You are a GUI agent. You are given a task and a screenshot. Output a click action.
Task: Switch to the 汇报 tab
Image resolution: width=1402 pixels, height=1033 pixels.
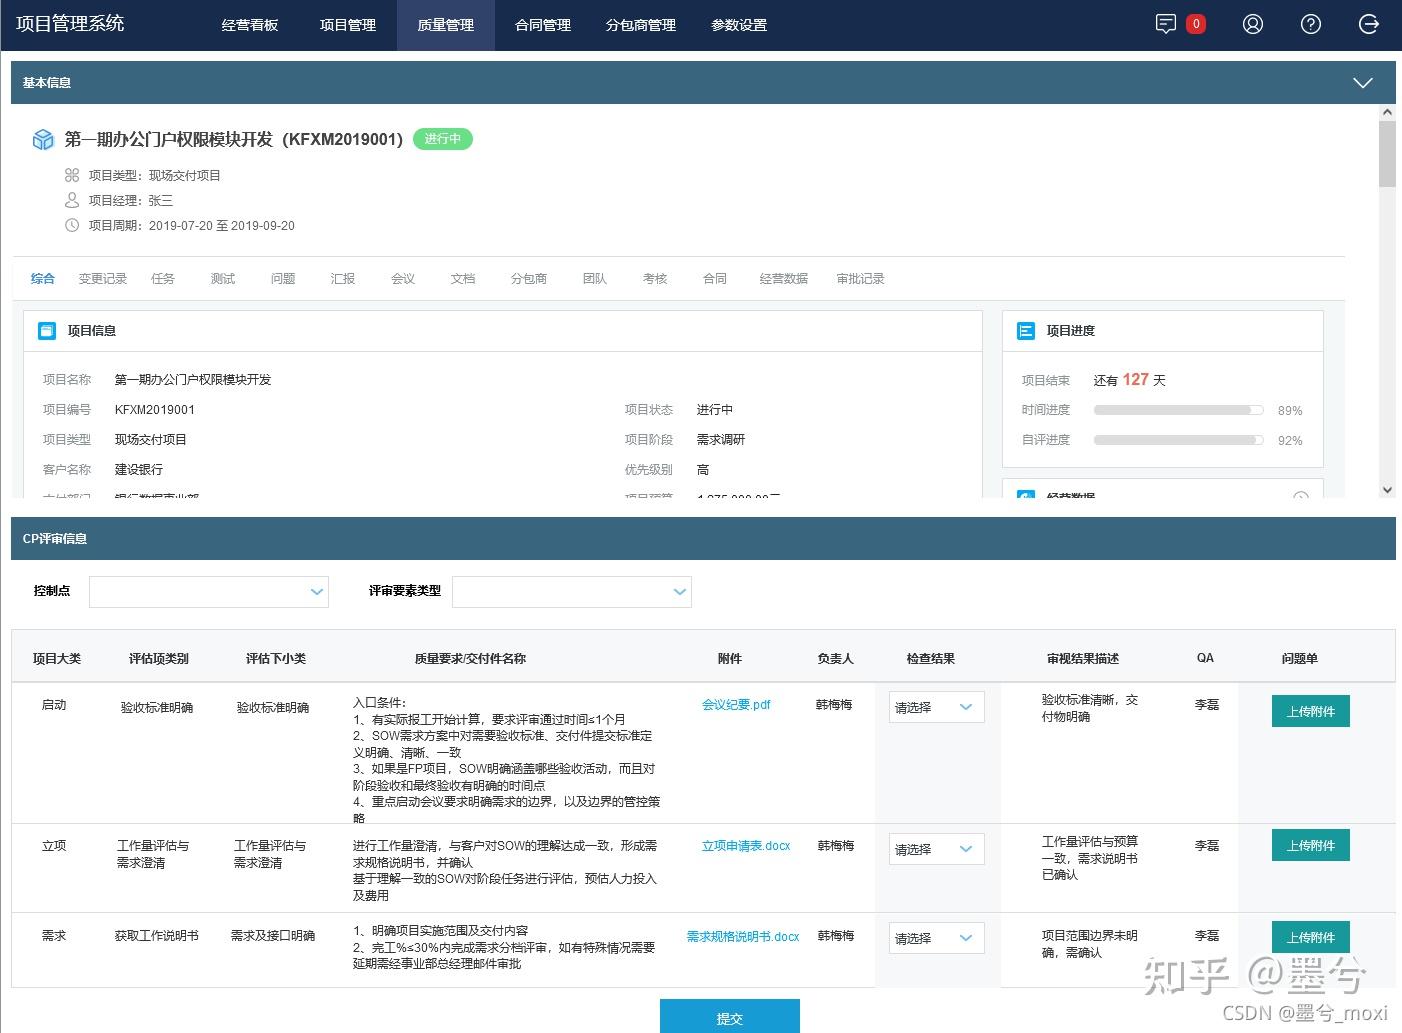pos(343,279)
